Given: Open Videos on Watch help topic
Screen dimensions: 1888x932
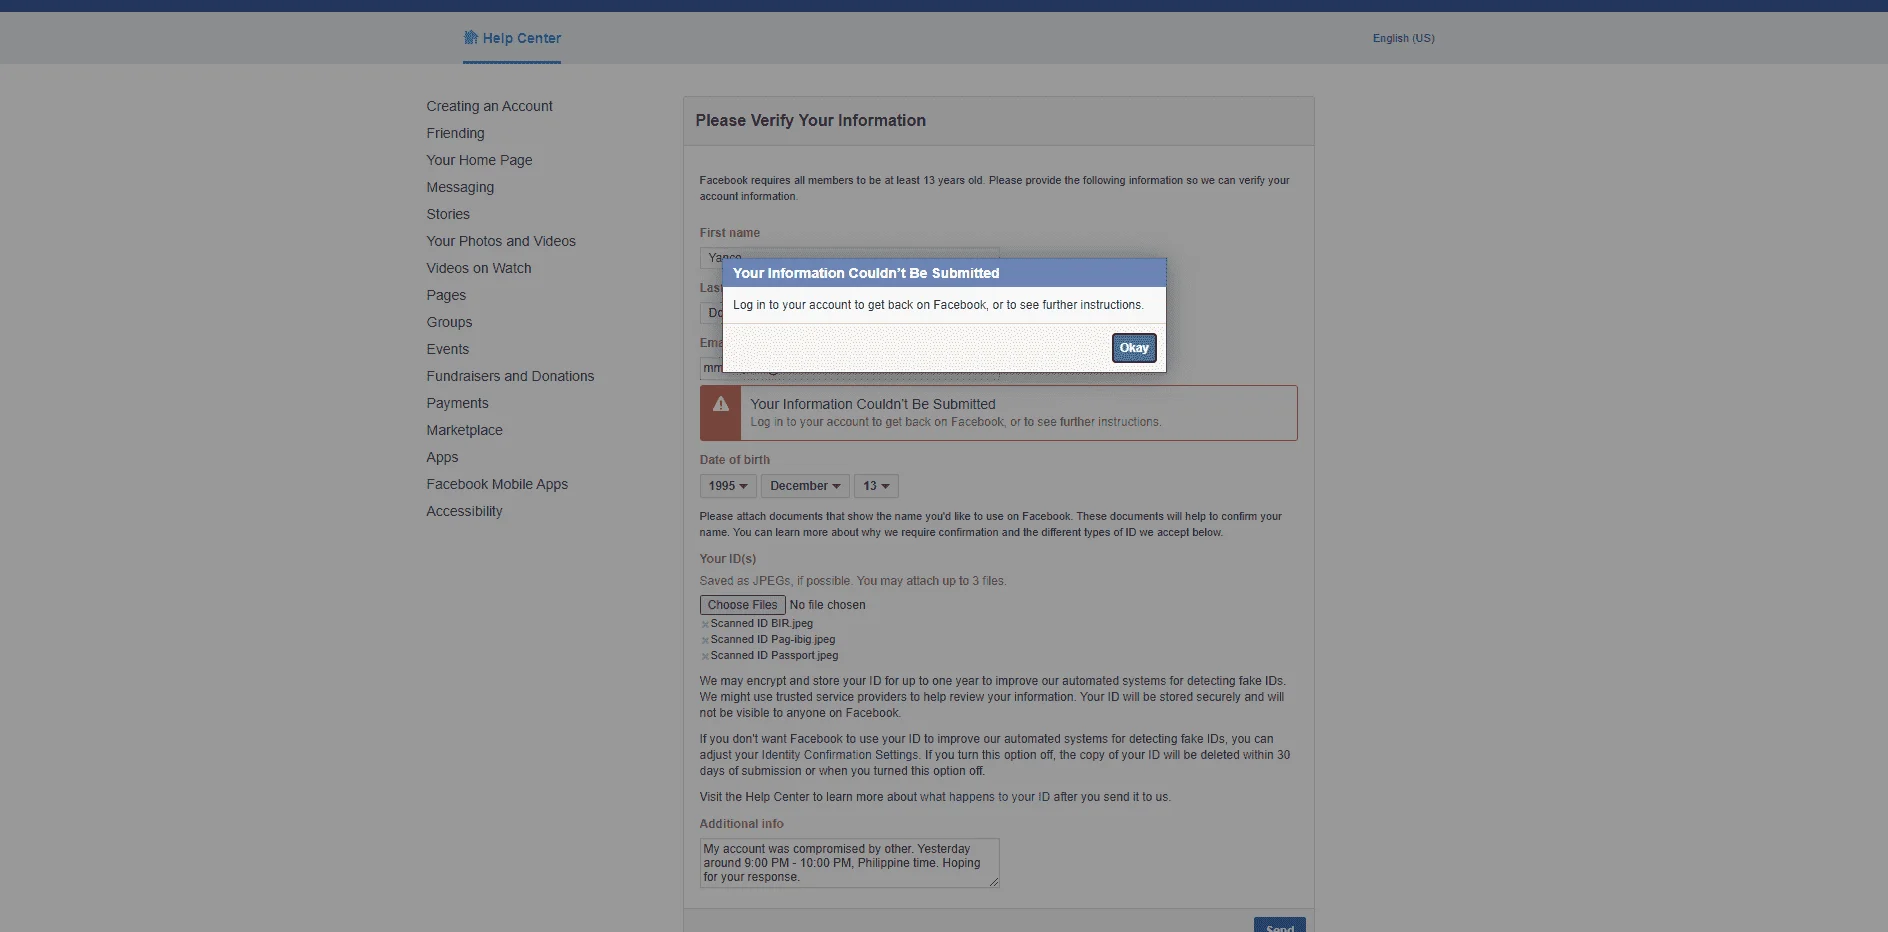Looking at the screenshot, I should point(479,268).
